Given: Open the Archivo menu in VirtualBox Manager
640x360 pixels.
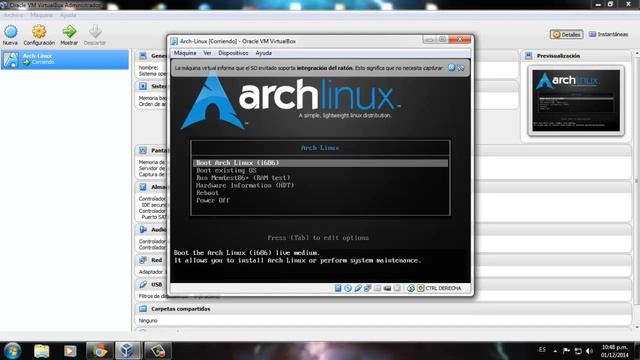Looking at the screenshot, I should 13,15.
